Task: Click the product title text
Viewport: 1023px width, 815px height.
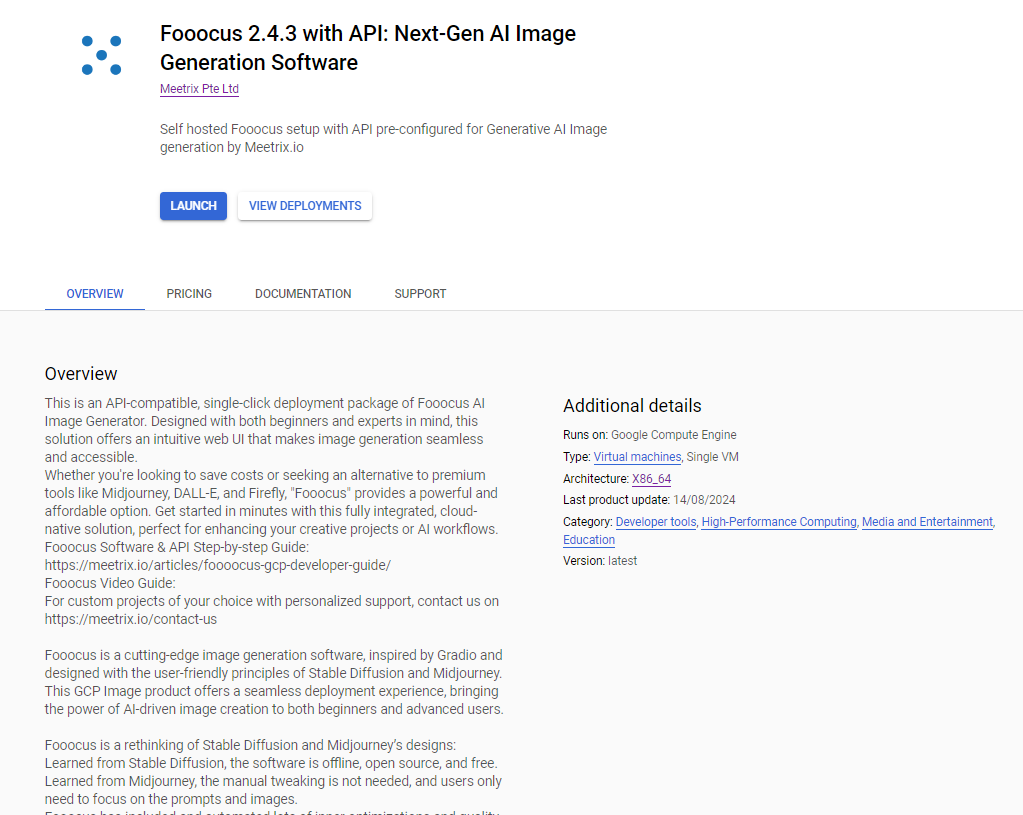Action: (367, 47)
